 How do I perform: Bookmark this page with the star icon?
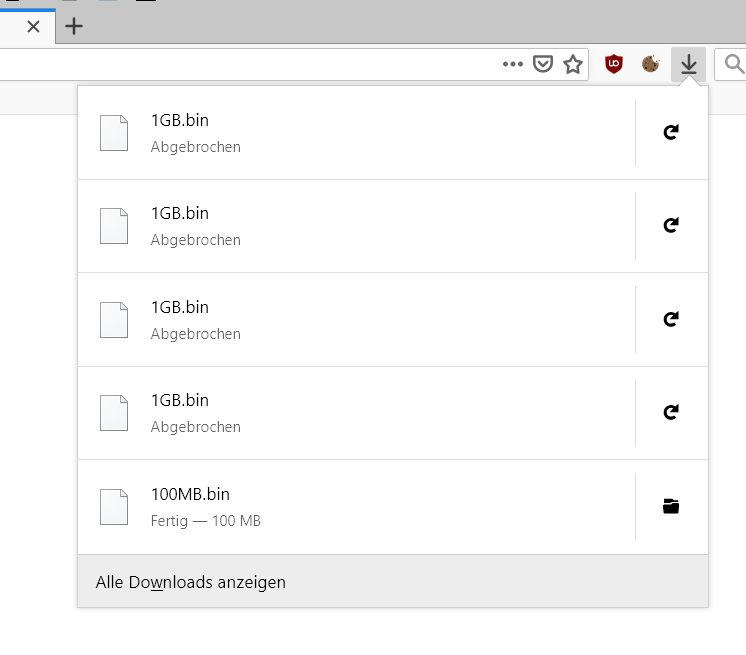point(573,65)
